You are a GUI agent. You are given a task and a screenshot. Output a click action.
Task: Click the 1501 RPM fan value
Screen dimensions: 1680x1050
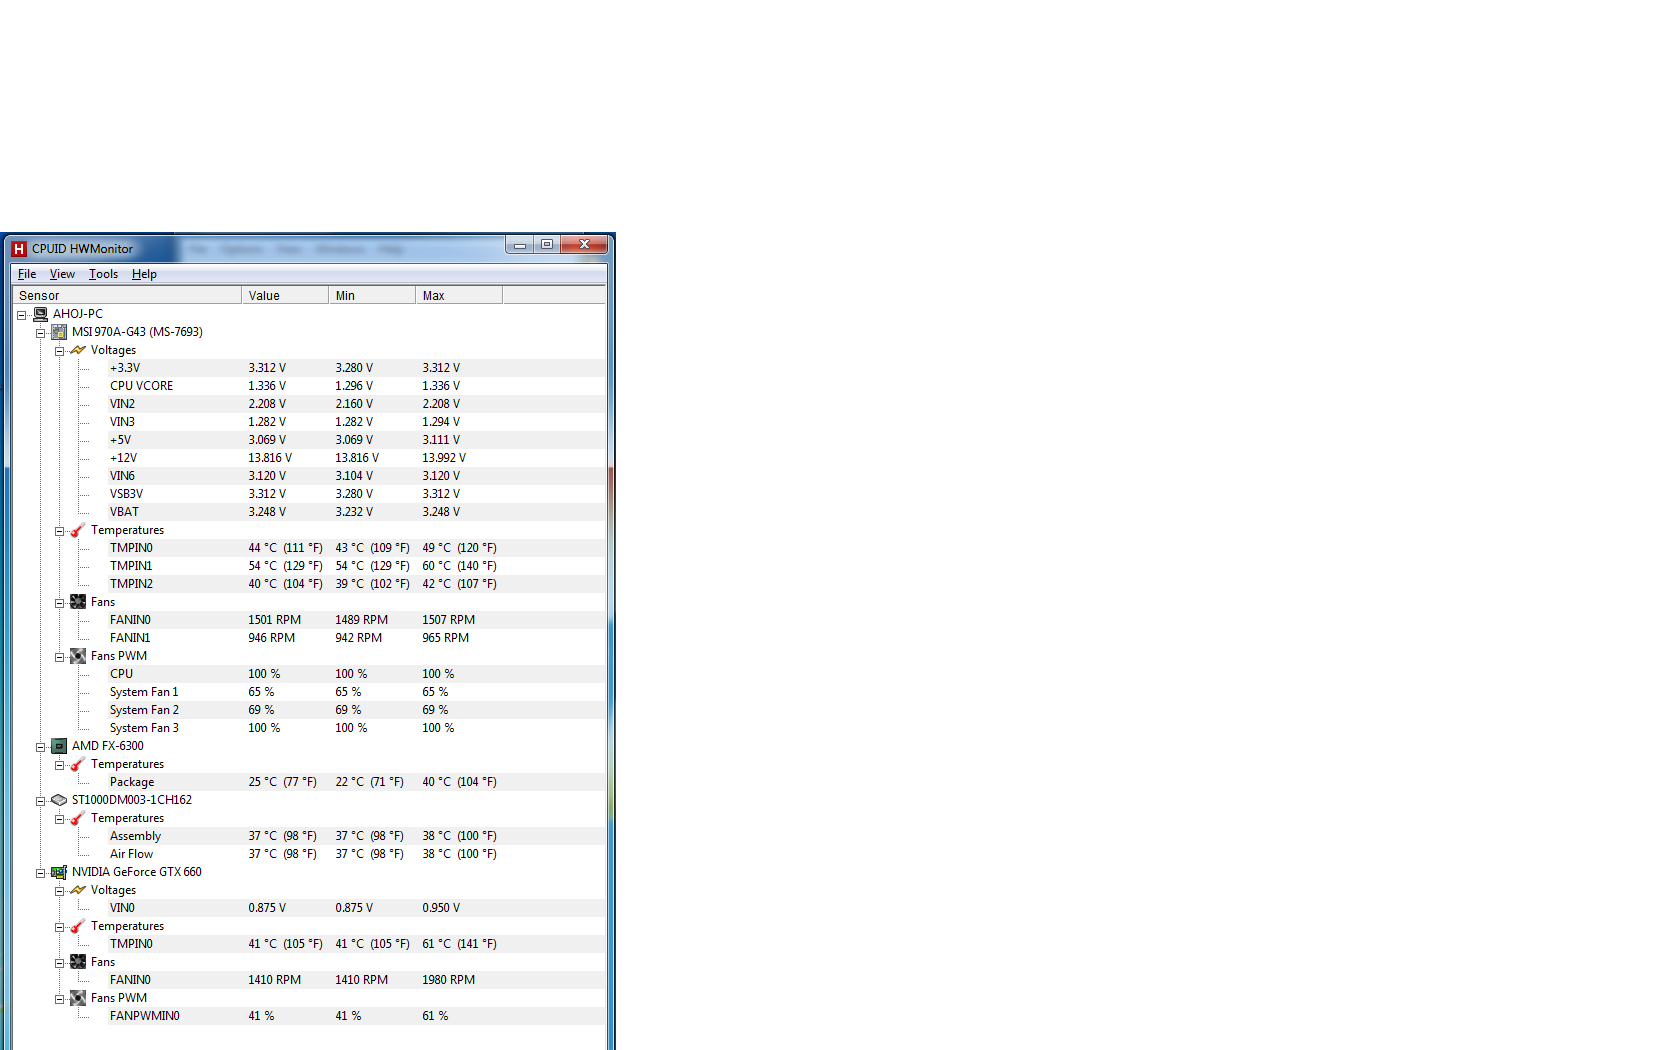(x=275, y=620)
